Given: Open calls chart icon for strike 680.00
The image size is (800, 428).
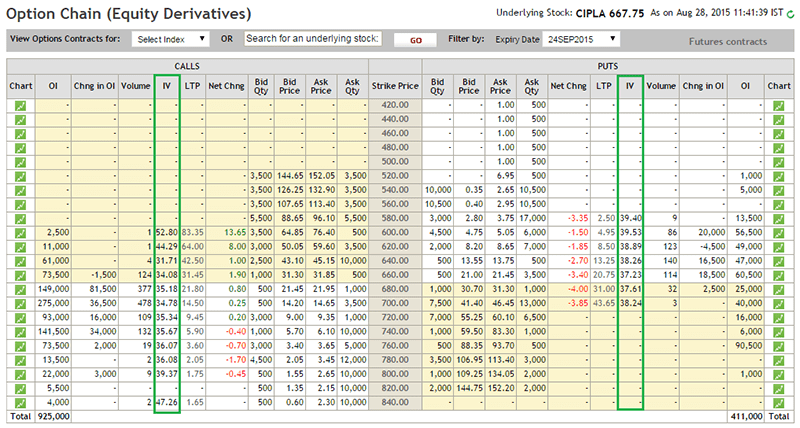Looking at the screenshot, I should (20, 290).
